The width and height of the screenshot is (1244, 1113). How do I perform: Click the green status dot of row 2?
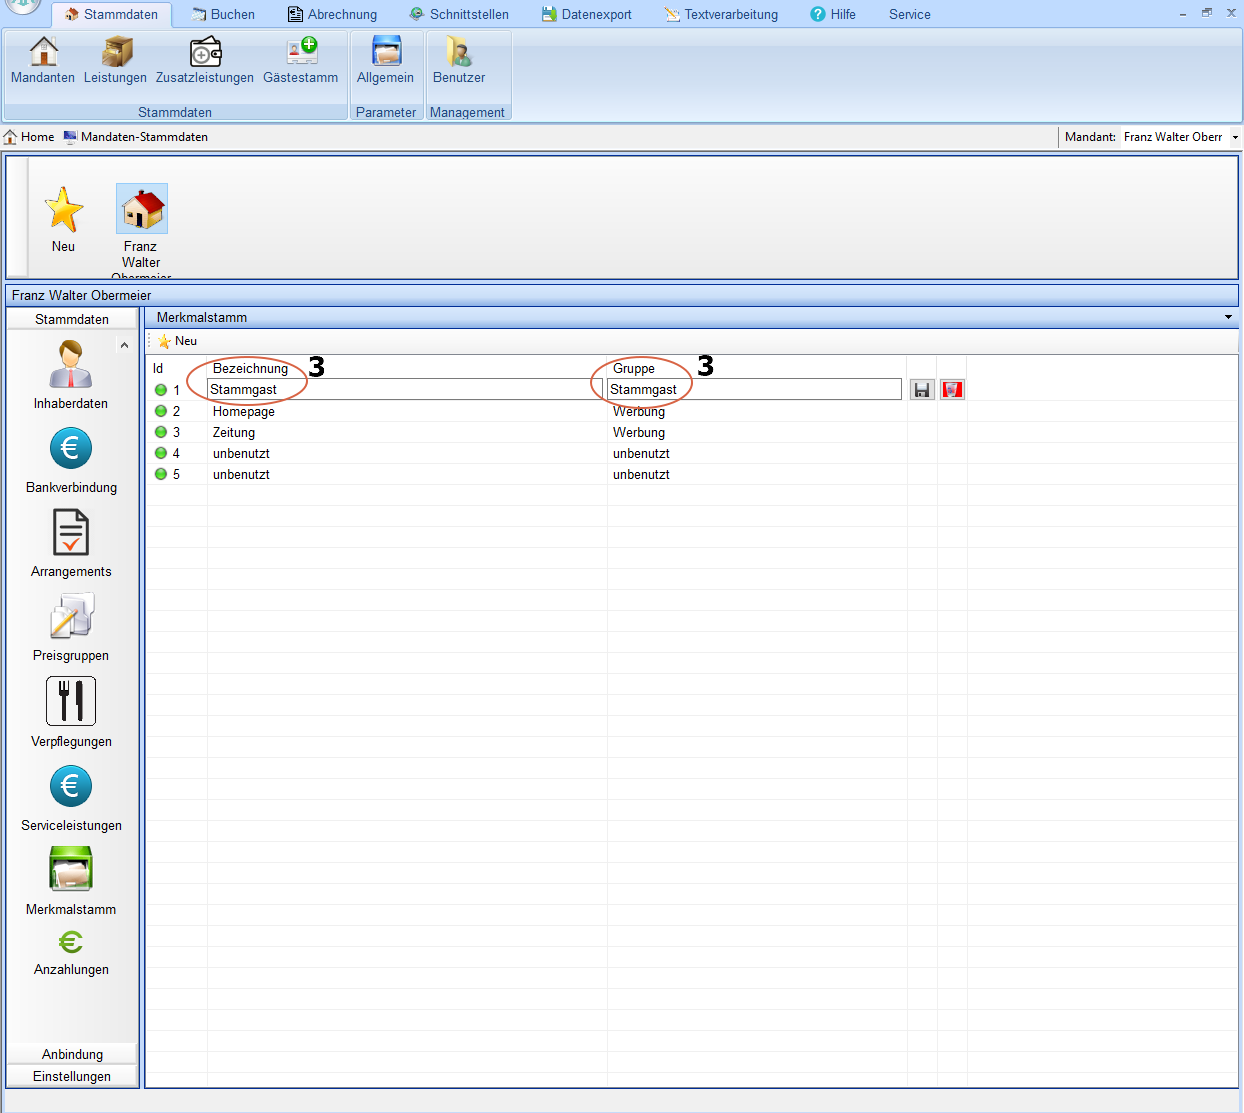tap(161, 411)
